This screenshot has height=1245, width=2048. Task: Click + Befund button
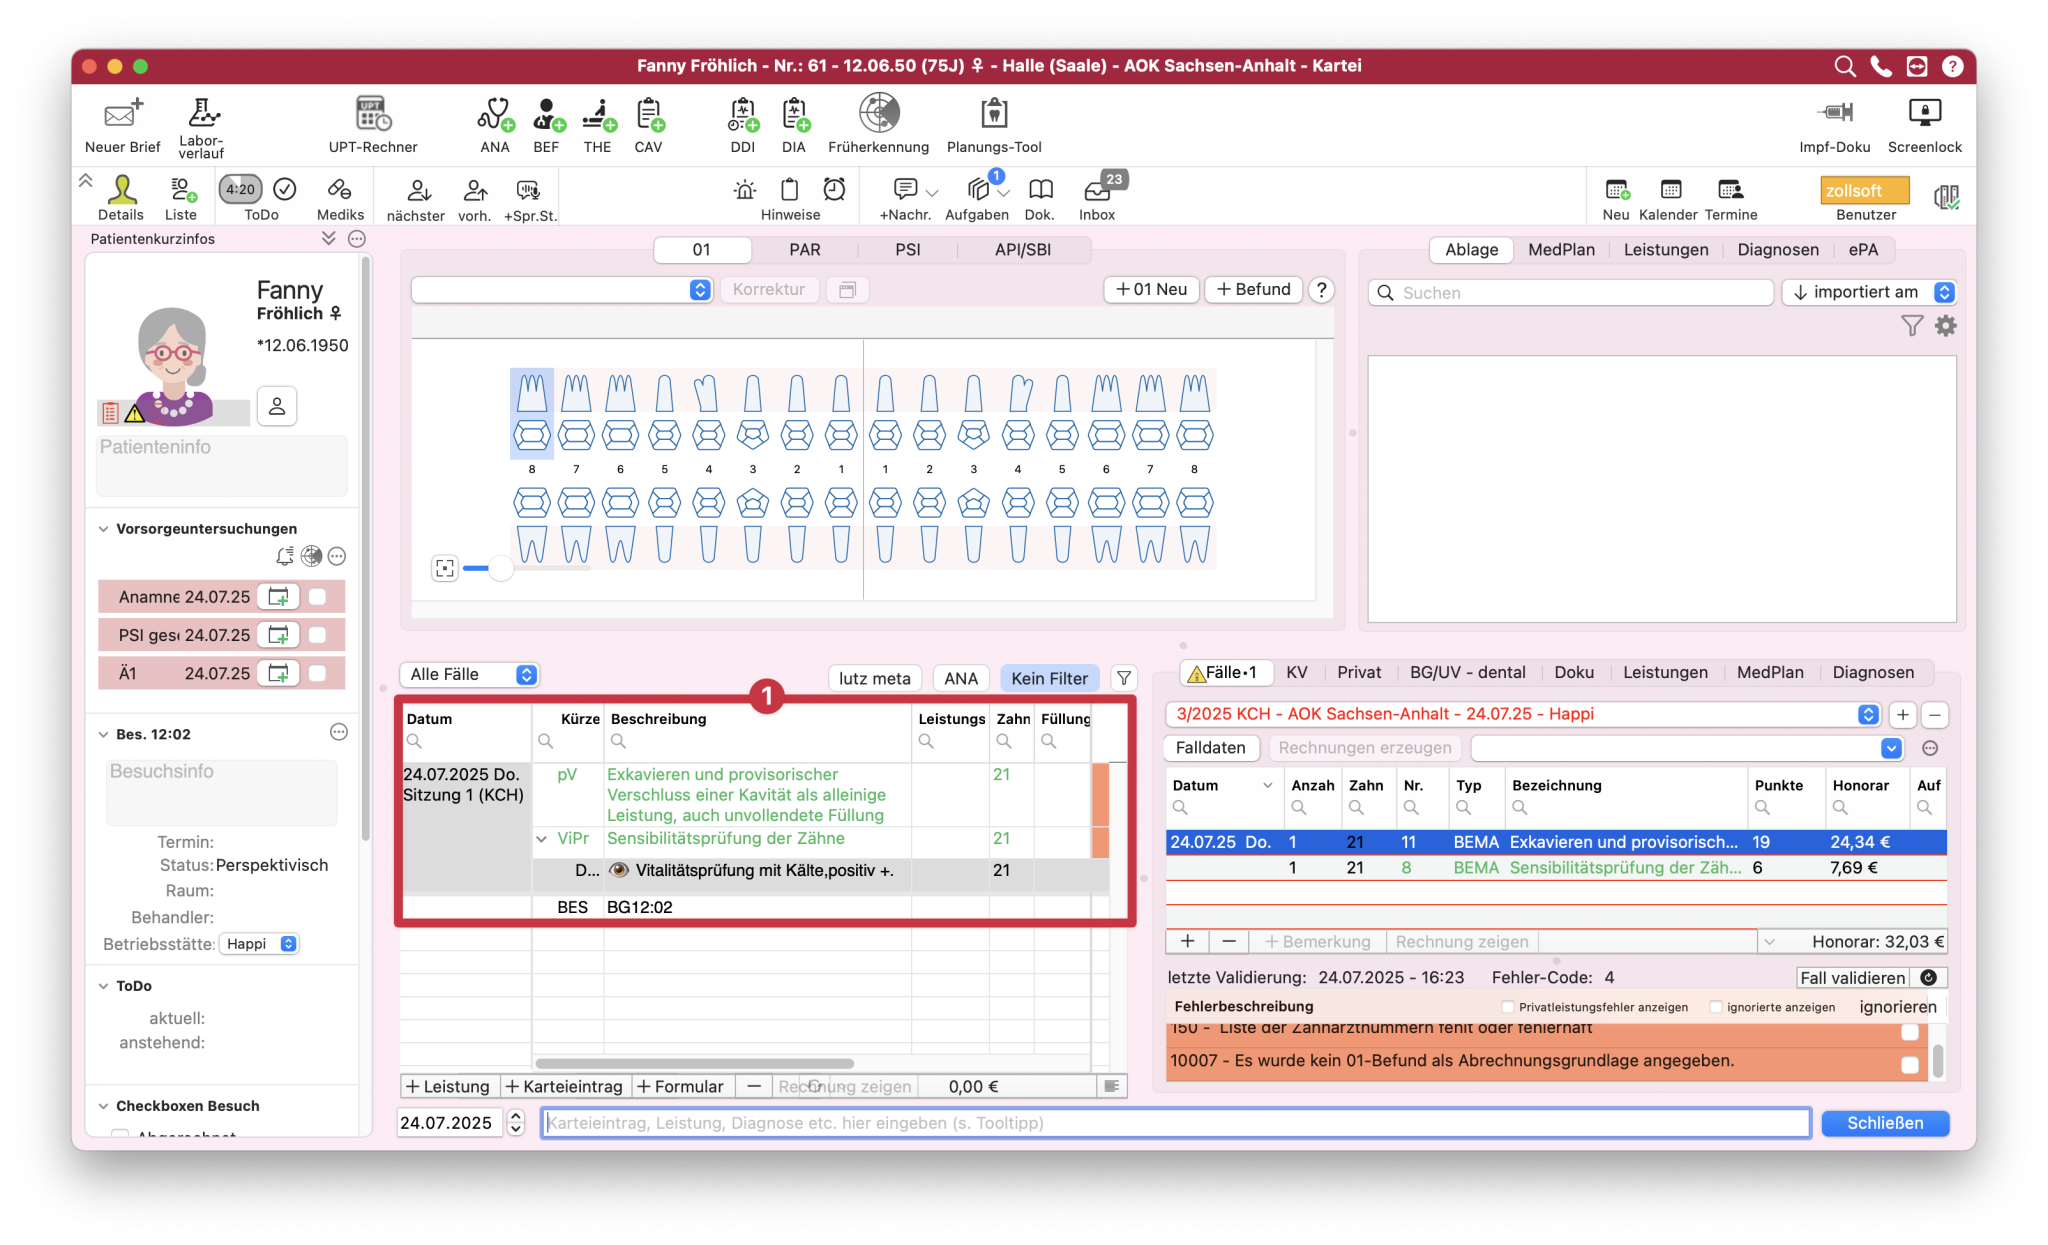coord(1254,289)
